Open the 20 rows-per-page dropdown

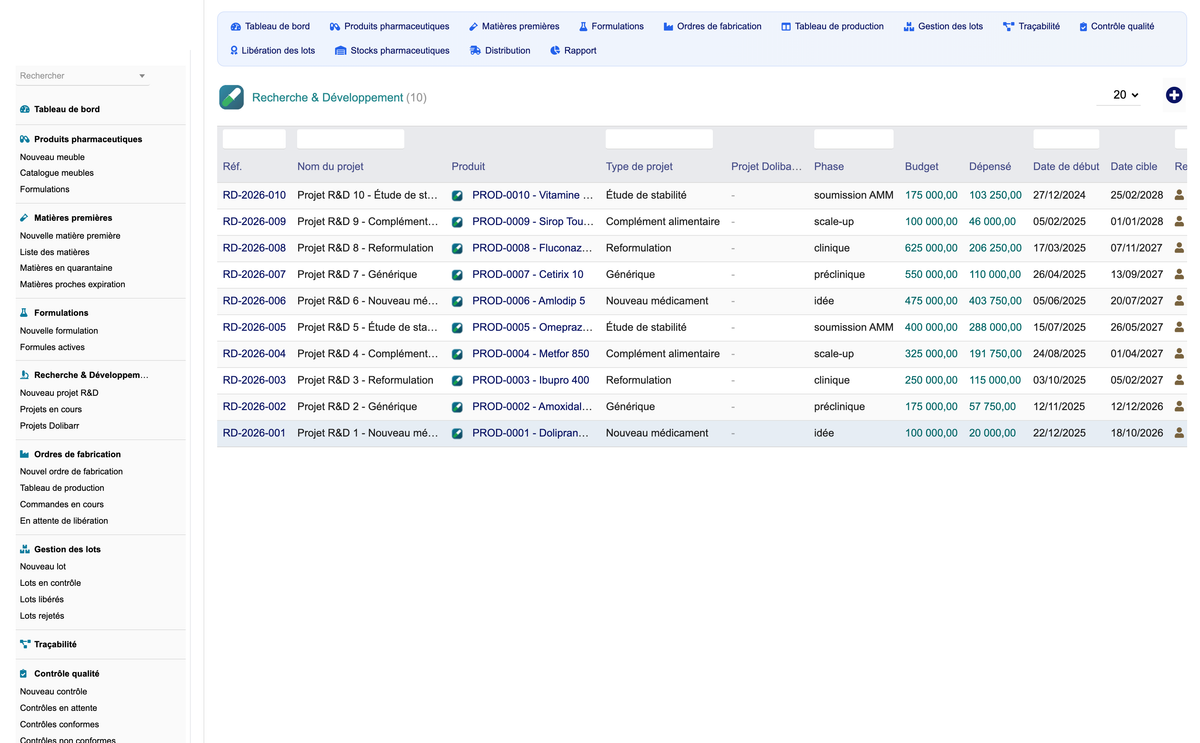point(1118,95)
